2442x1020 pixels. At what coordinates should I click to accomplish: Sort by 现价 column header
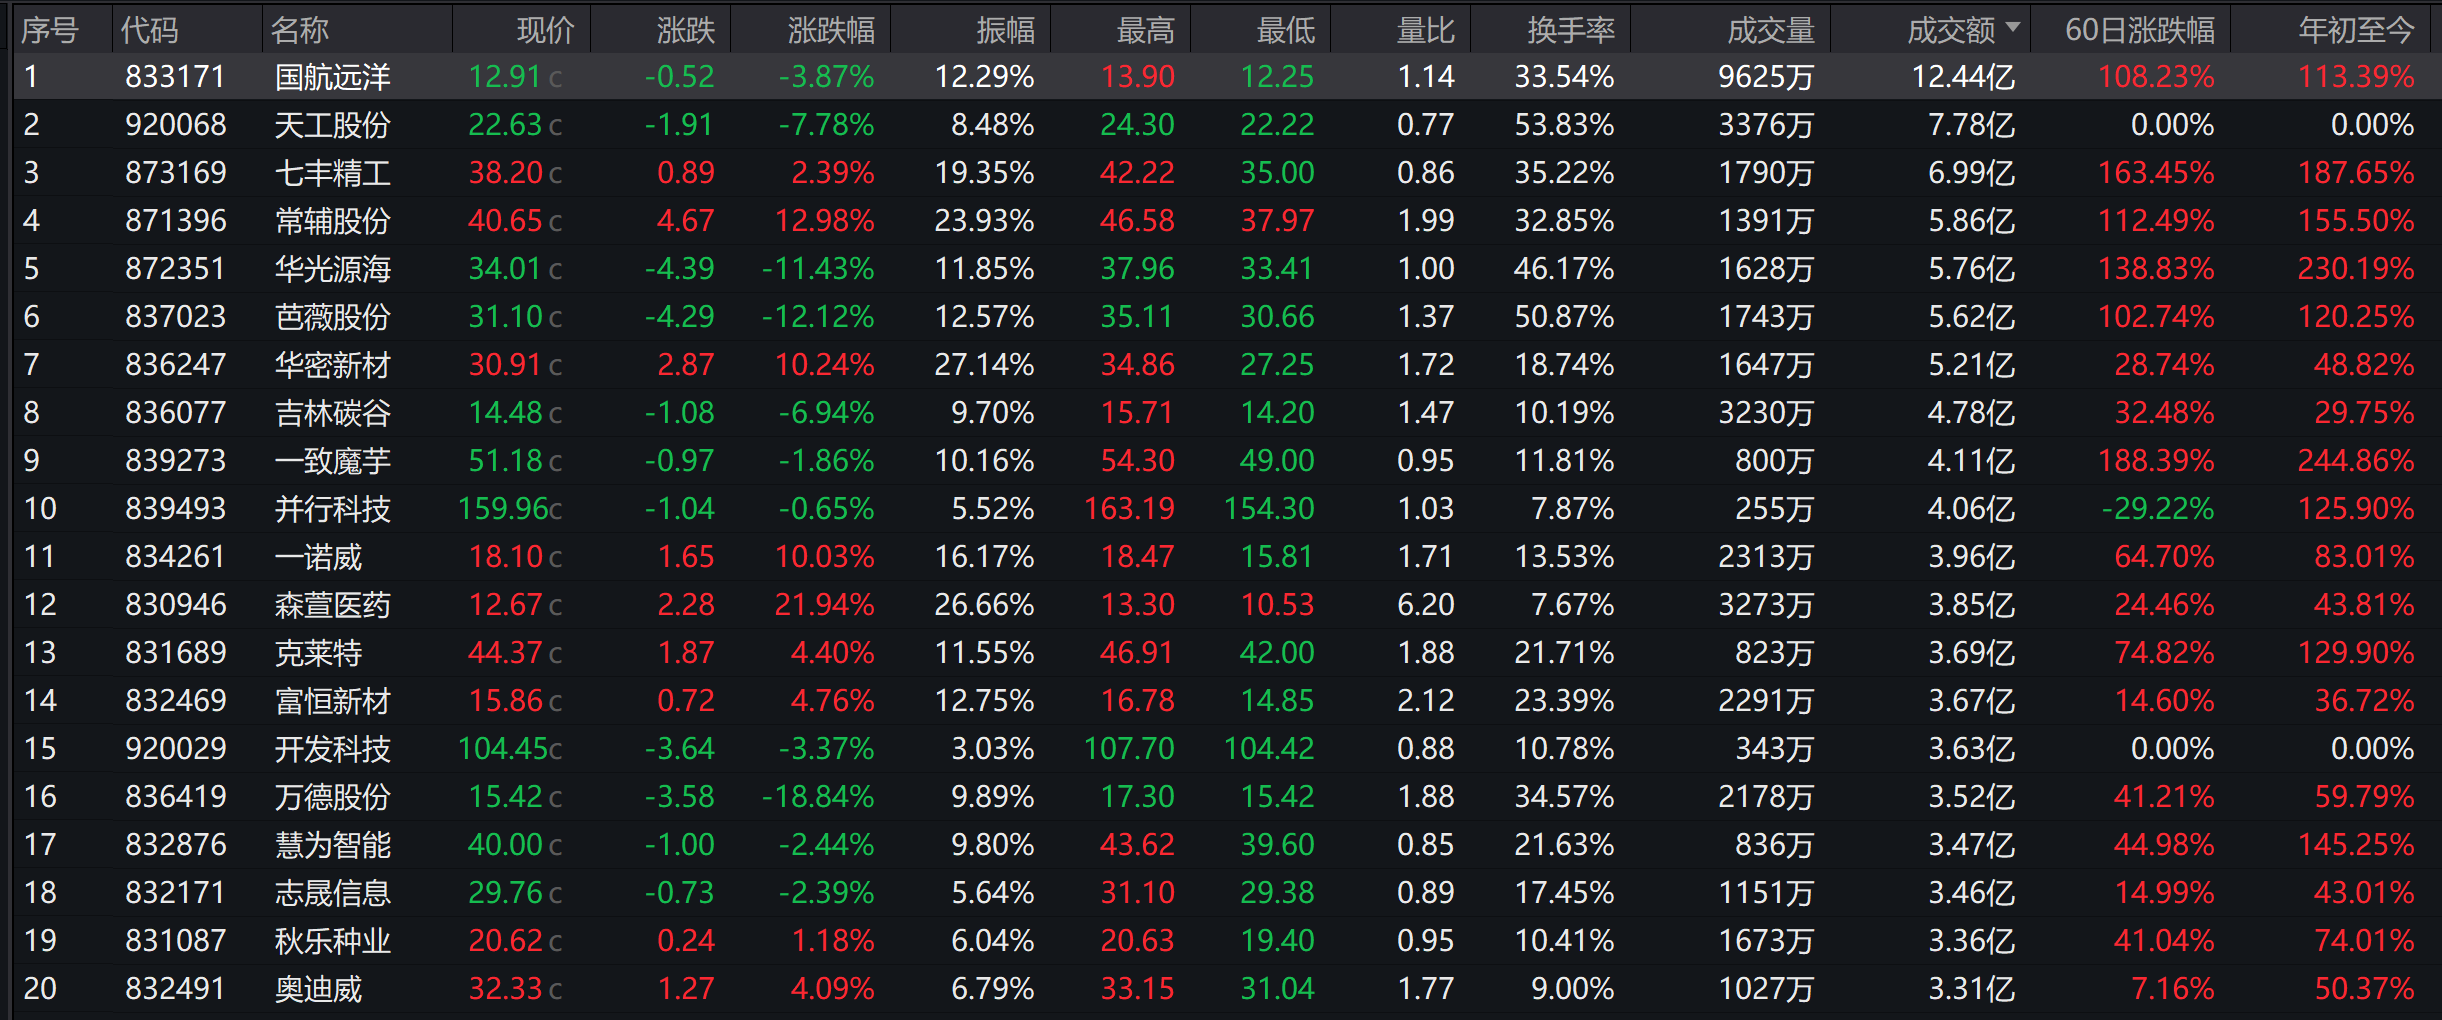click(x=545, y=30)
